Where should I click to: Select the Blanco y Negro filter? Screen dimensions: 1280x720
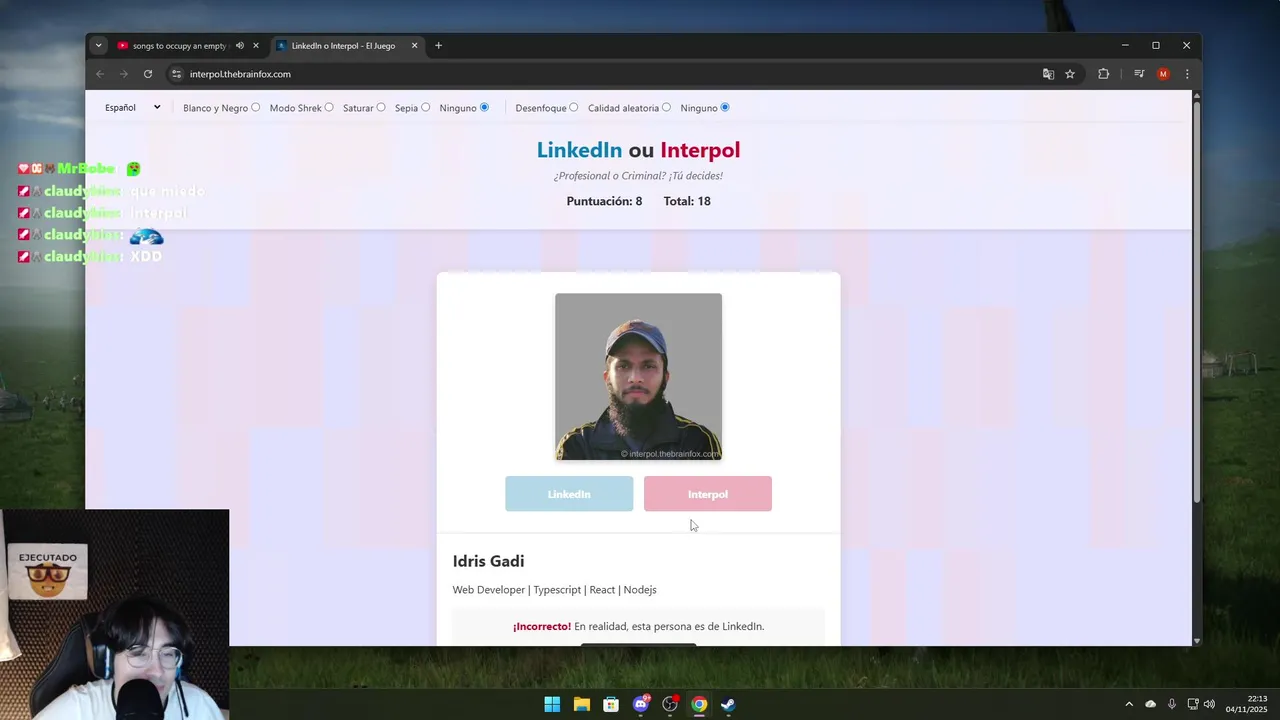point(256,107)
